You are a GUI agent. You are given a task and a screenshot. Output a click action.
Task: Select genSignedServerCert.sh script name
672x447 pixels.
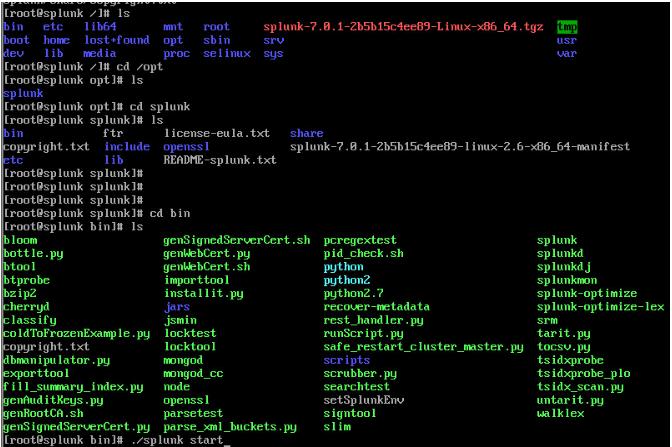pyautogui.click(x=237, y=240)
